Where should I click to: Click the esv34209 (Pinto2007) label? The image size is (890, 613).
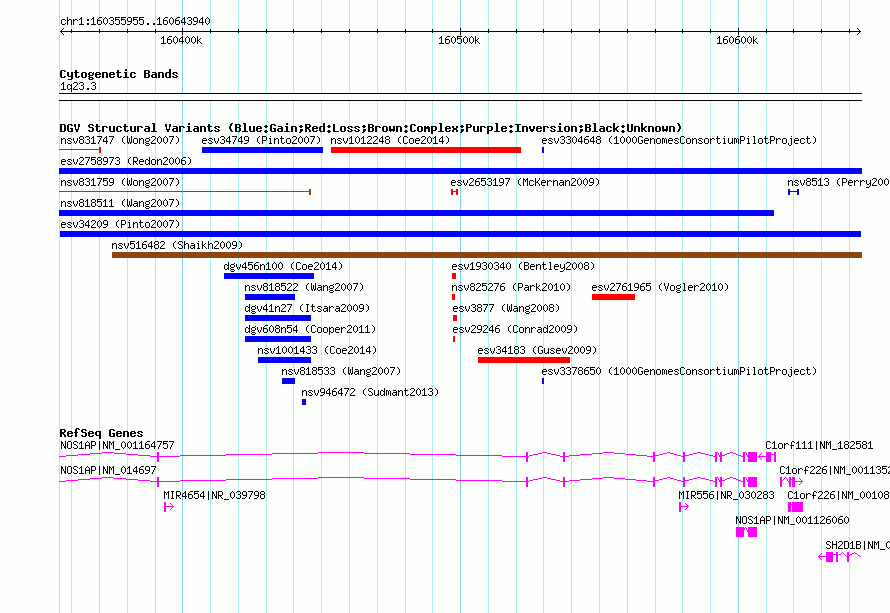tap(120, 224)
